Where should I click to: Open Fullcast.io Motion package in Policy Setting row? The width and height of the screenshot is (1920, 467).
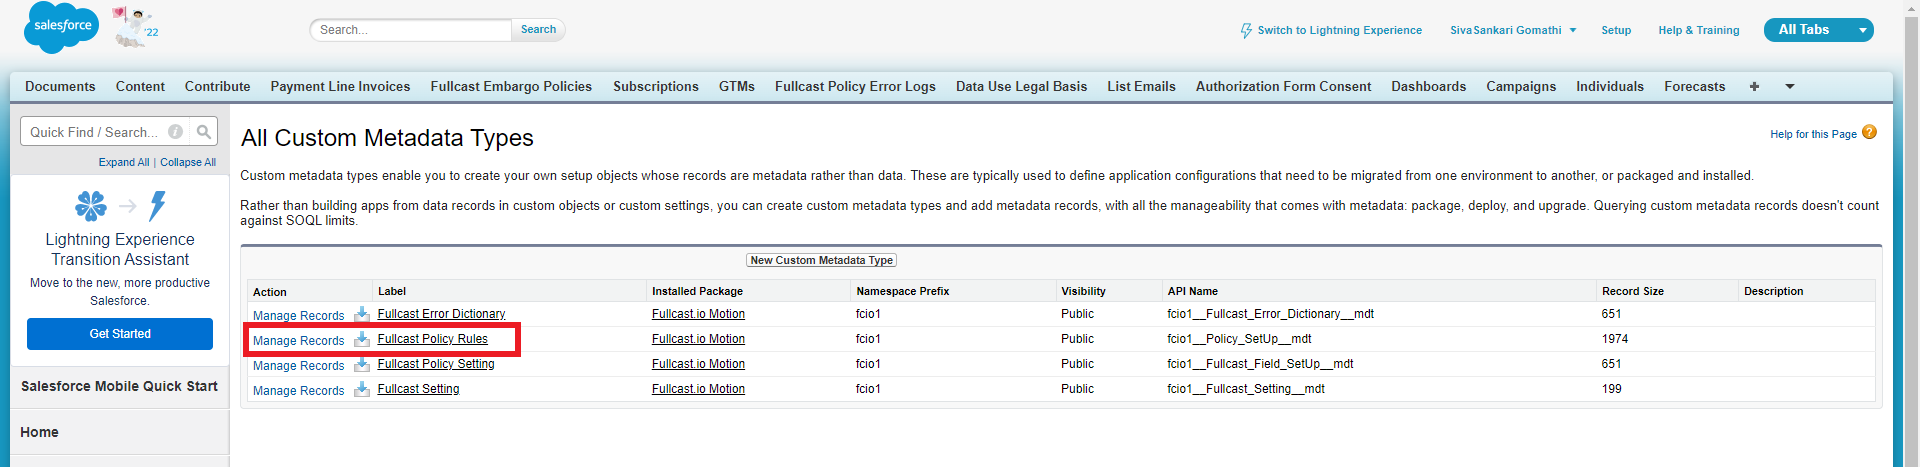coord(698,364)
